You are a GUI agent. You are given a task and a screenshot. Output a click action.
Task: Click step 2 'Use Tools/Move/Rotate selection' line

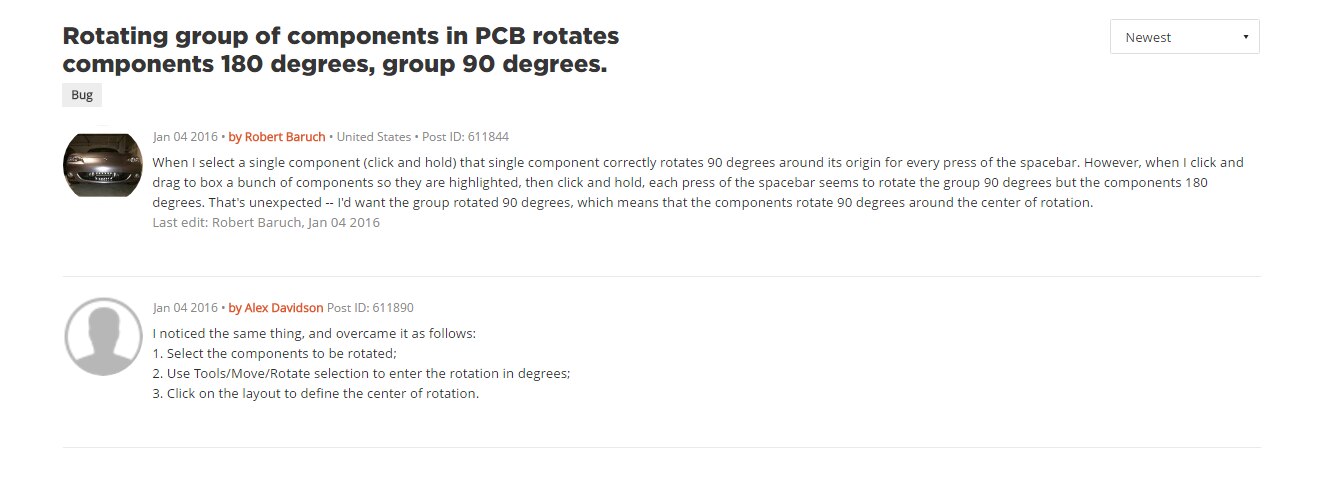(361, 373)
